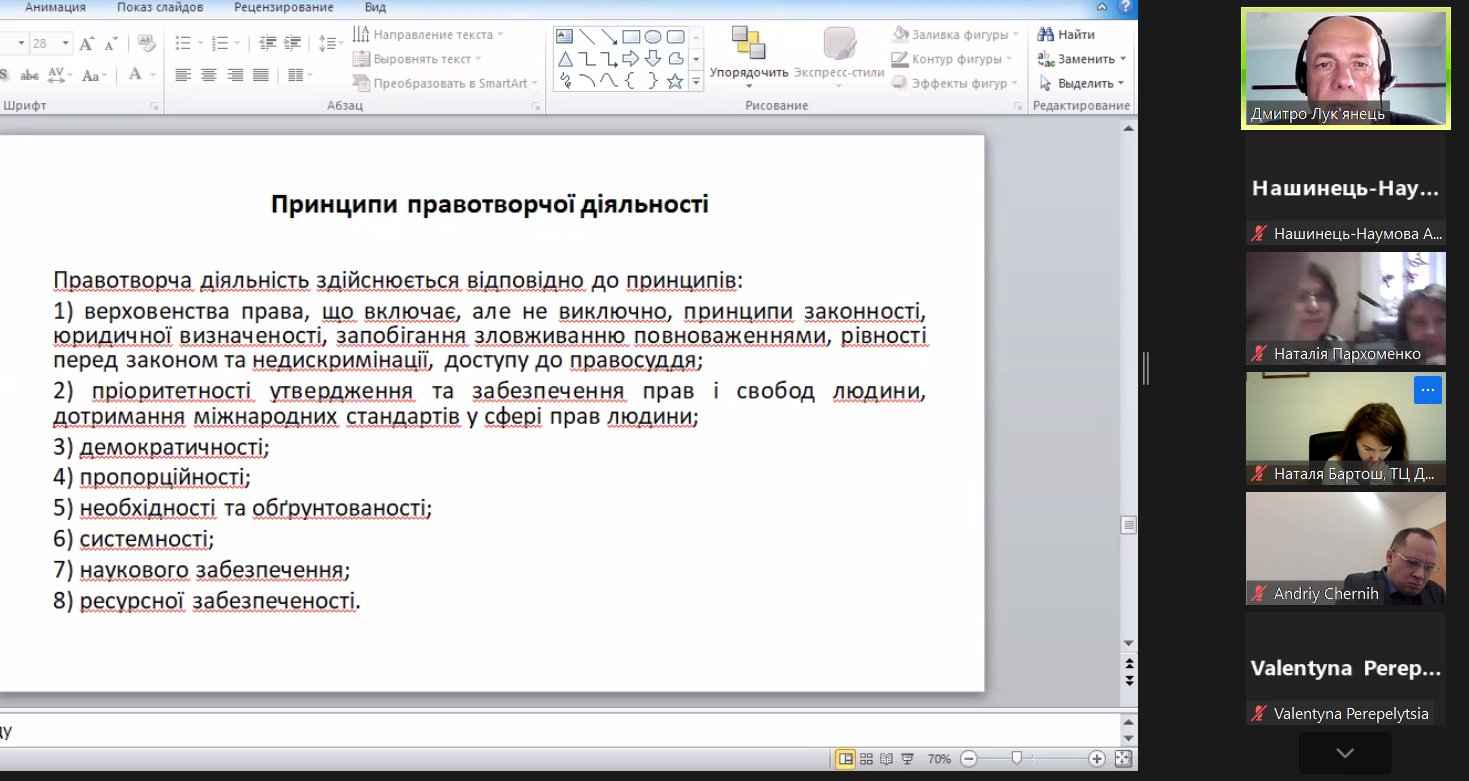Screen dimensions: 1469x781
Task: Open options on Наталя Бартош video tile
Action: pos(1427,390)
